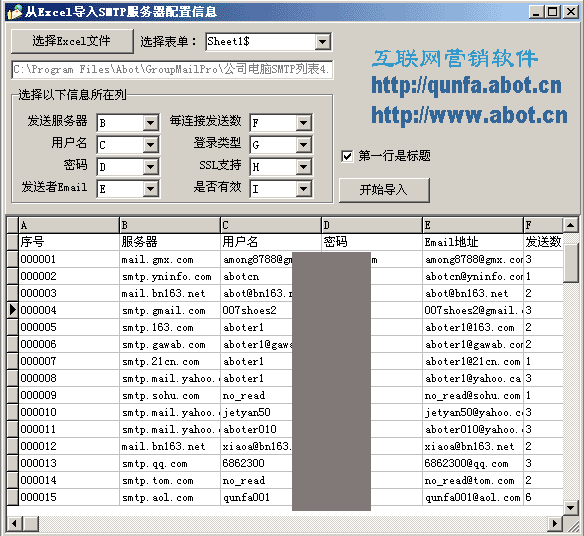The image size is (584, 536).
Task: Click cell smtp.qq.com
Action: 170,463
